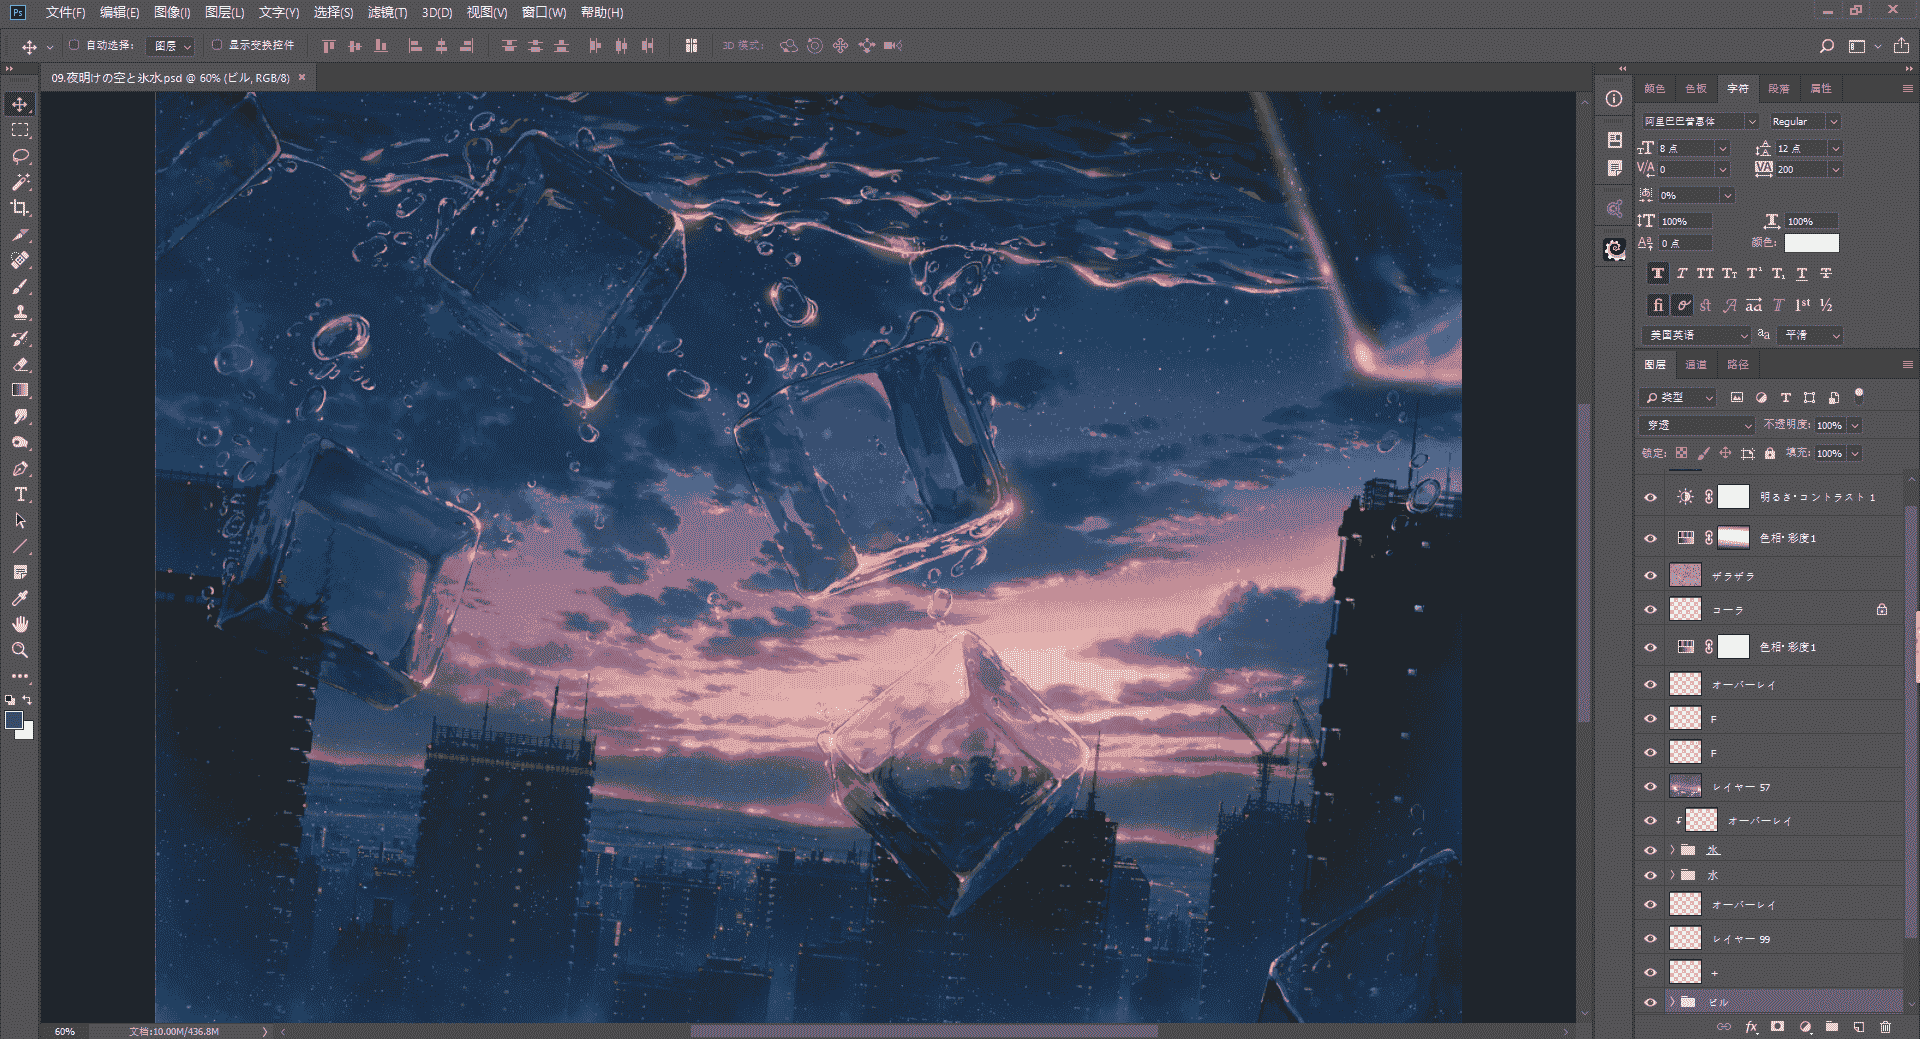Open the layer blend mode dropdown
Viewport: 1920px width, 1039px height.
coord(1697,425)
